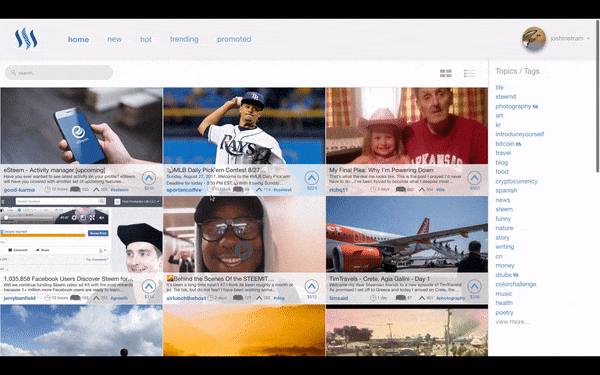Click the small icon beside the bitcoin tag
The width and height of the screenshot is (600, 375).
pyautogui.click(x=518, y=144)
